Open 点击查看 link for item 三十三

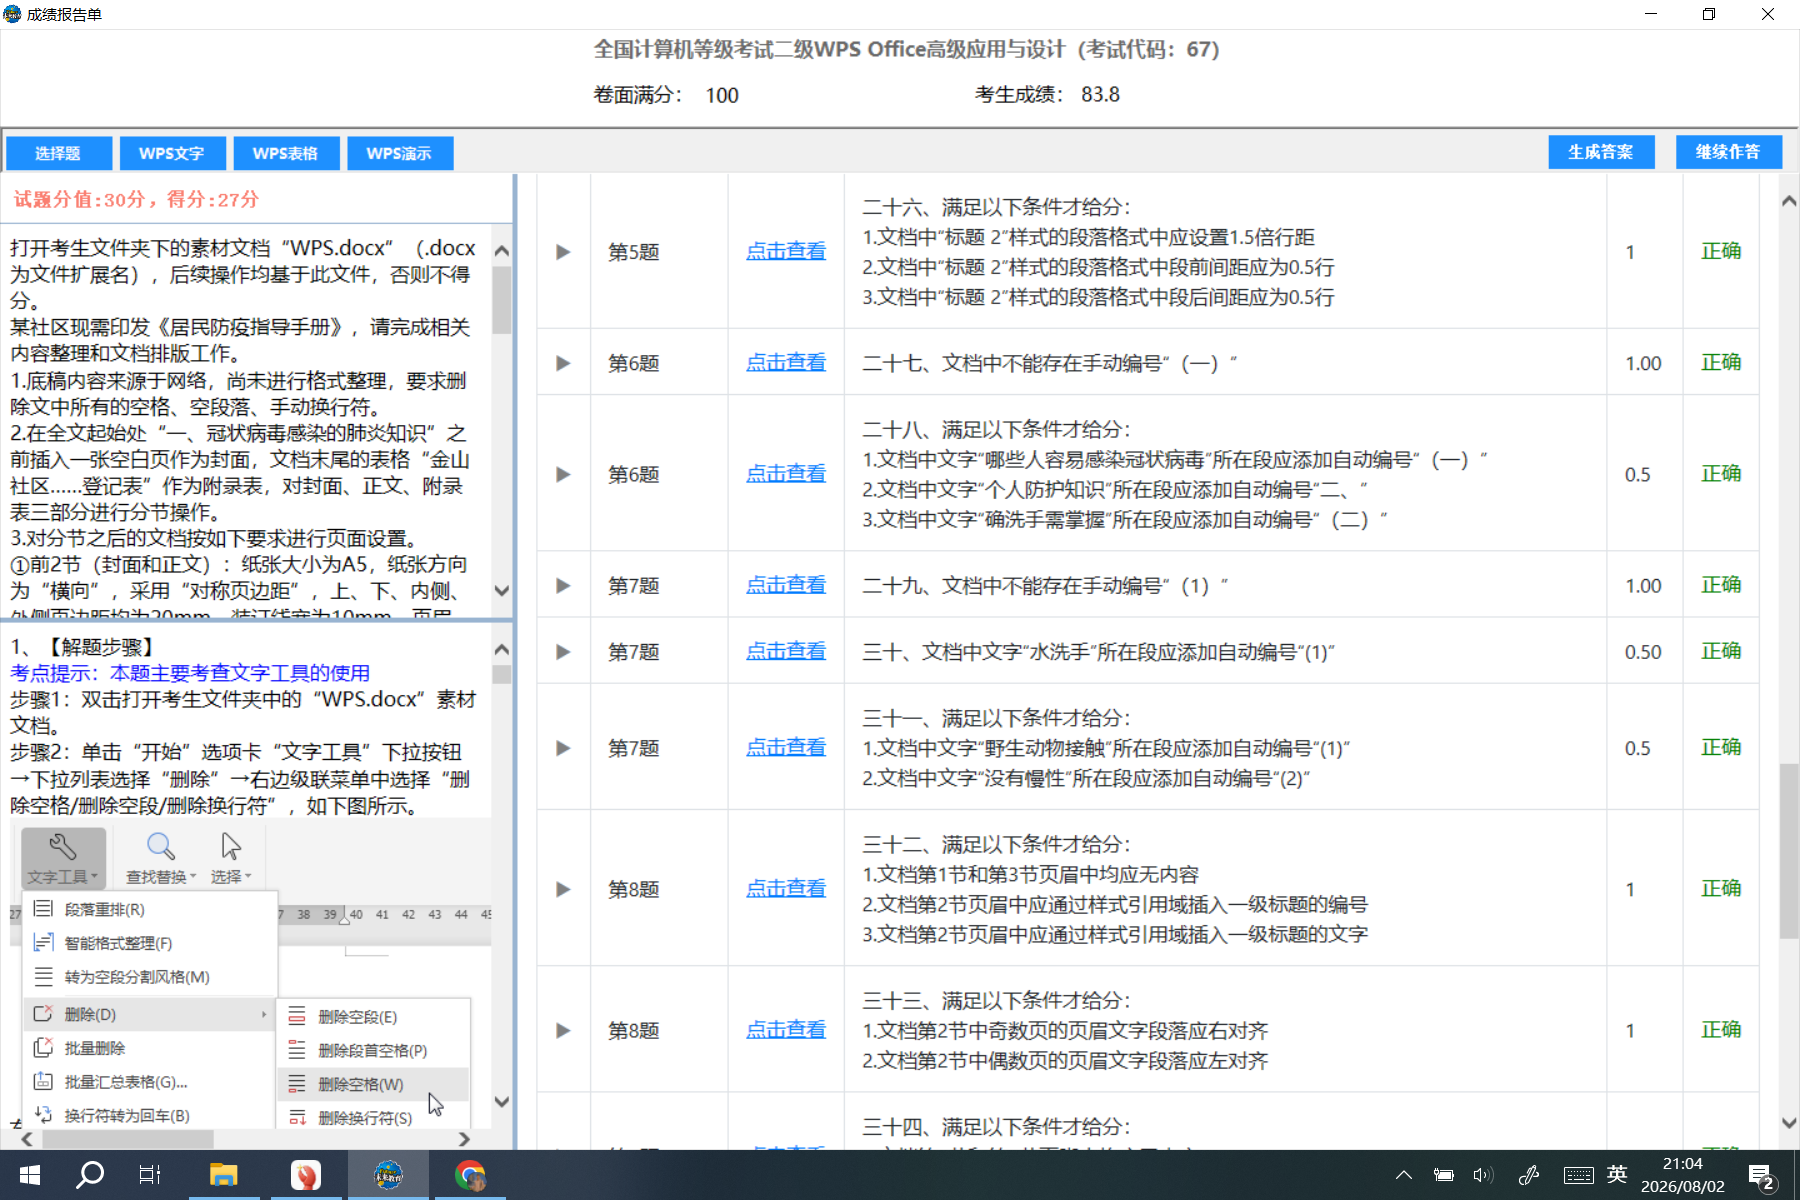coord(786,1030)
